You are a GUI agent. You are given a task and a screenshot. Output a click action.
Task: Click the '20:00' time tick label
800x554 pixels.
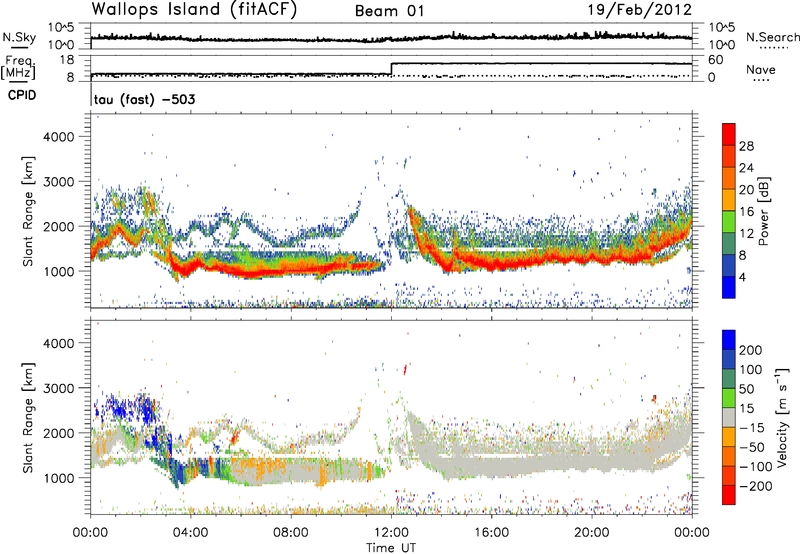coord(591,532)
